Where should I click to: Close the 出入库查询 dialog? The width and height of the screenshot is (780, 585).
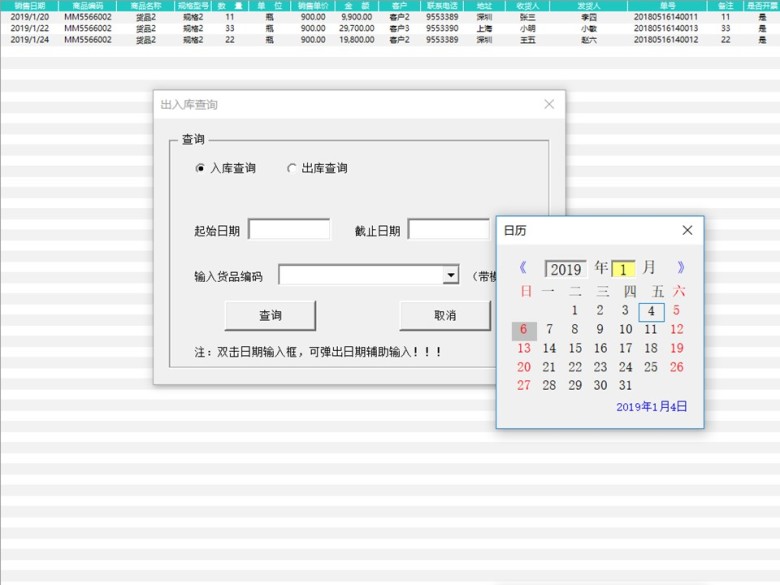click(549, 104)
